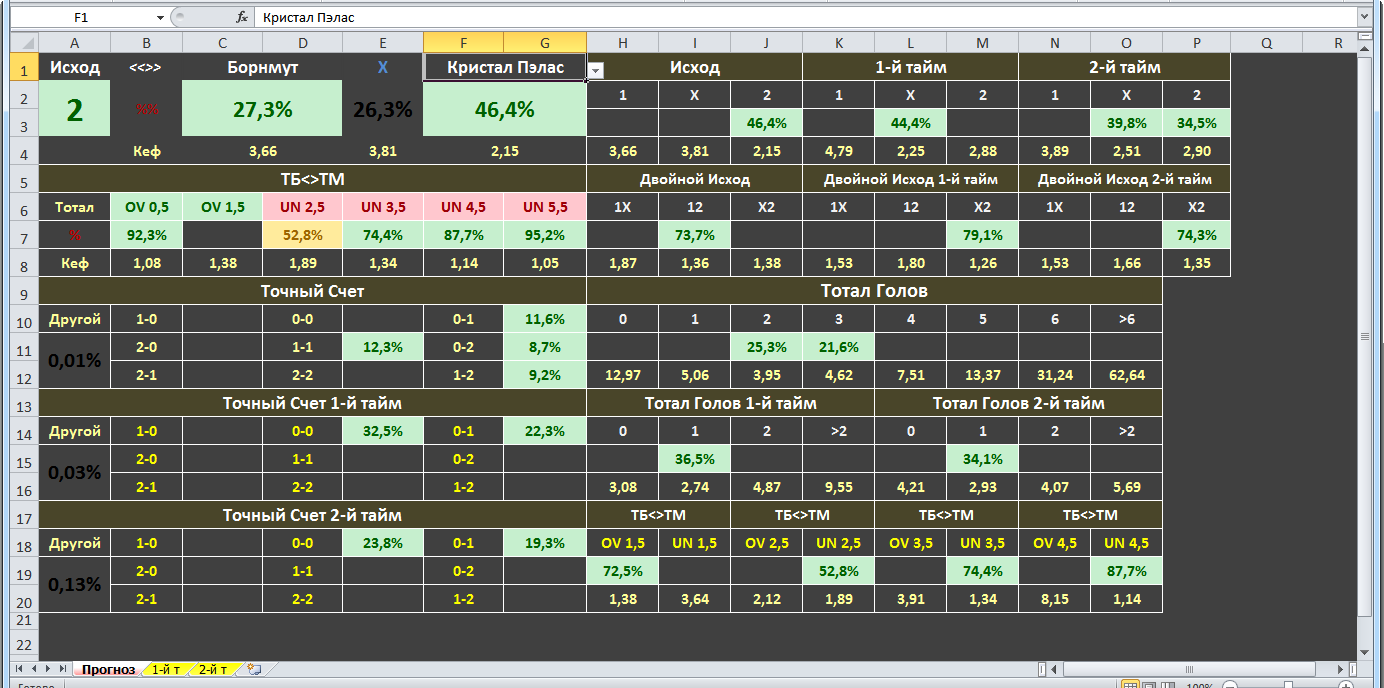Select column A header
Image resolution: width=1384 pixels, height=688 pixels.
point(75,42)
